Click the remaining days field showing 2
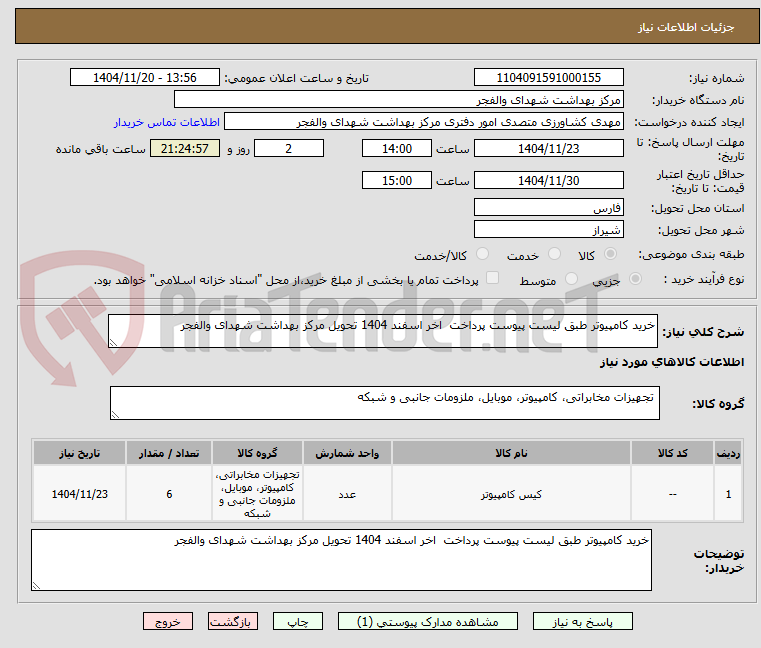 tap(289, 149)
